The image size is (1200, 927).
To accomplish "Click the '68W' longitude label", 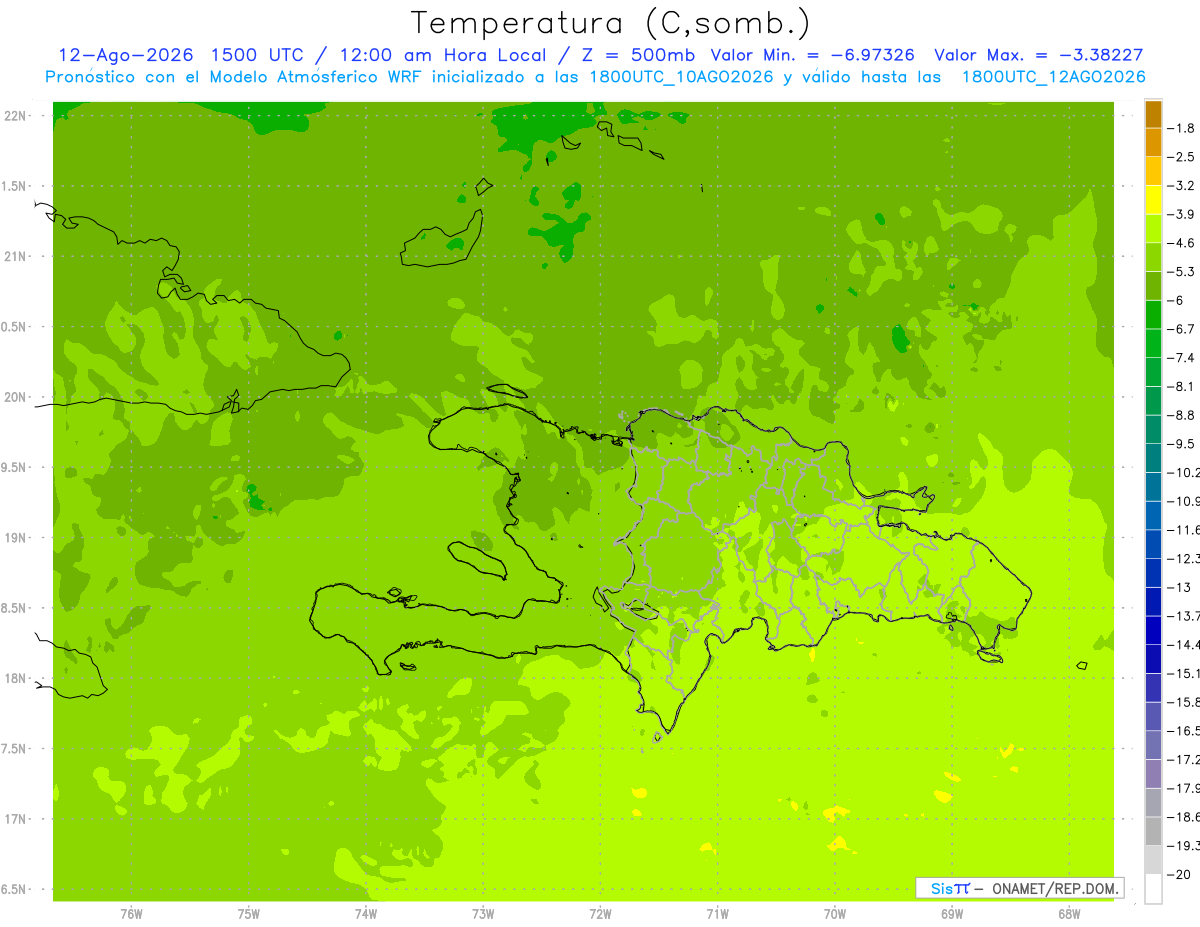I will [1068, 914].
